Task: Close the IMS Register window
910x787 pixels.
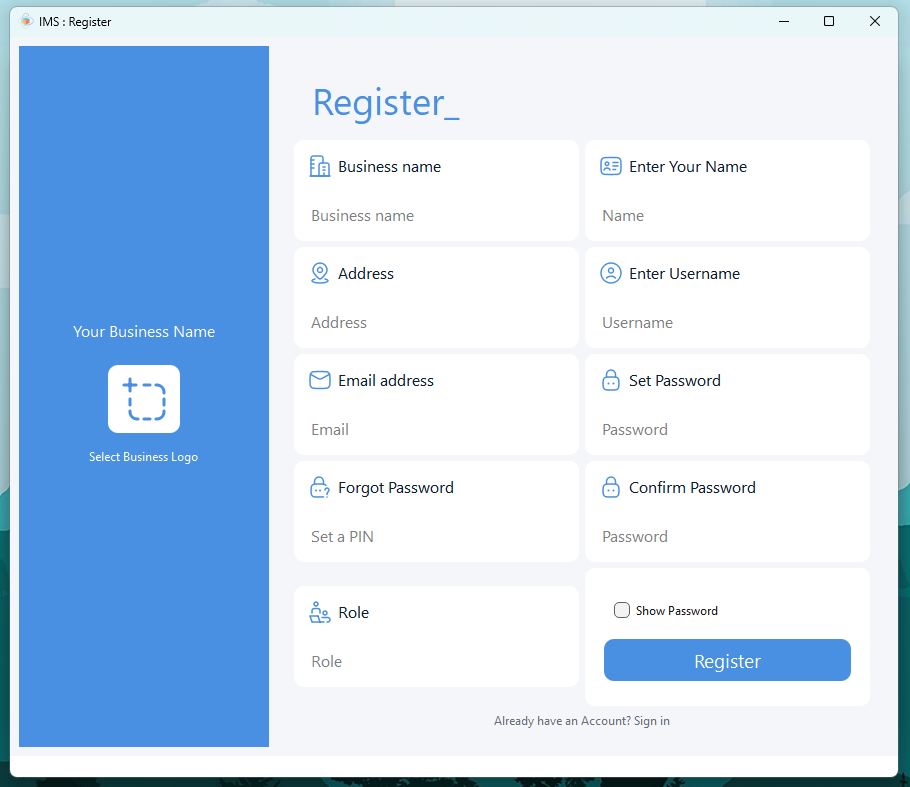Action: tap(875, 21)
